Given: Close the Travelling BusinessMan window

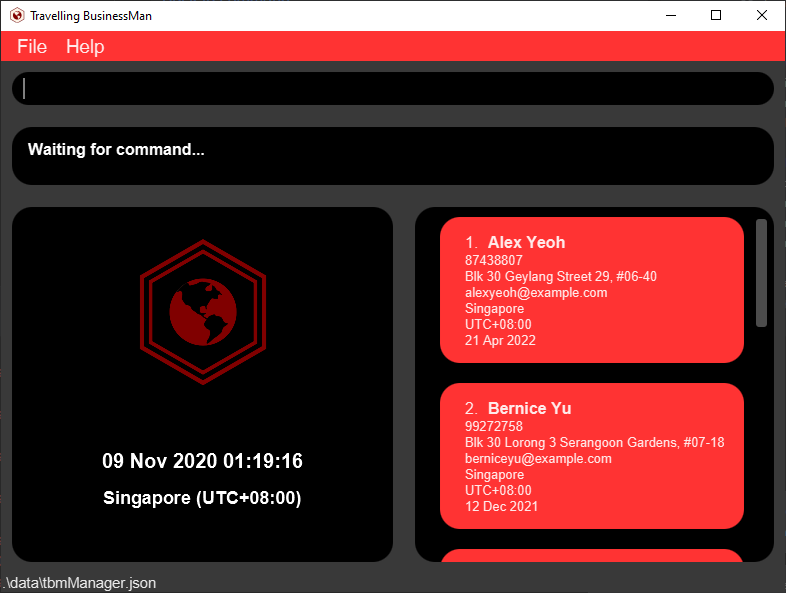Looking at the screenshot, I should (762, 16).
